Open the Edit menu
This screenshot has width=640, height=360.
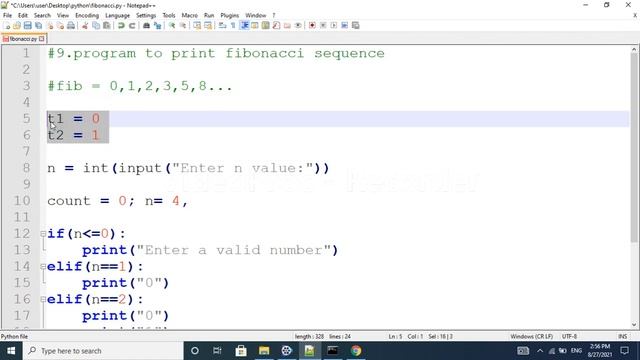(23, 15)
